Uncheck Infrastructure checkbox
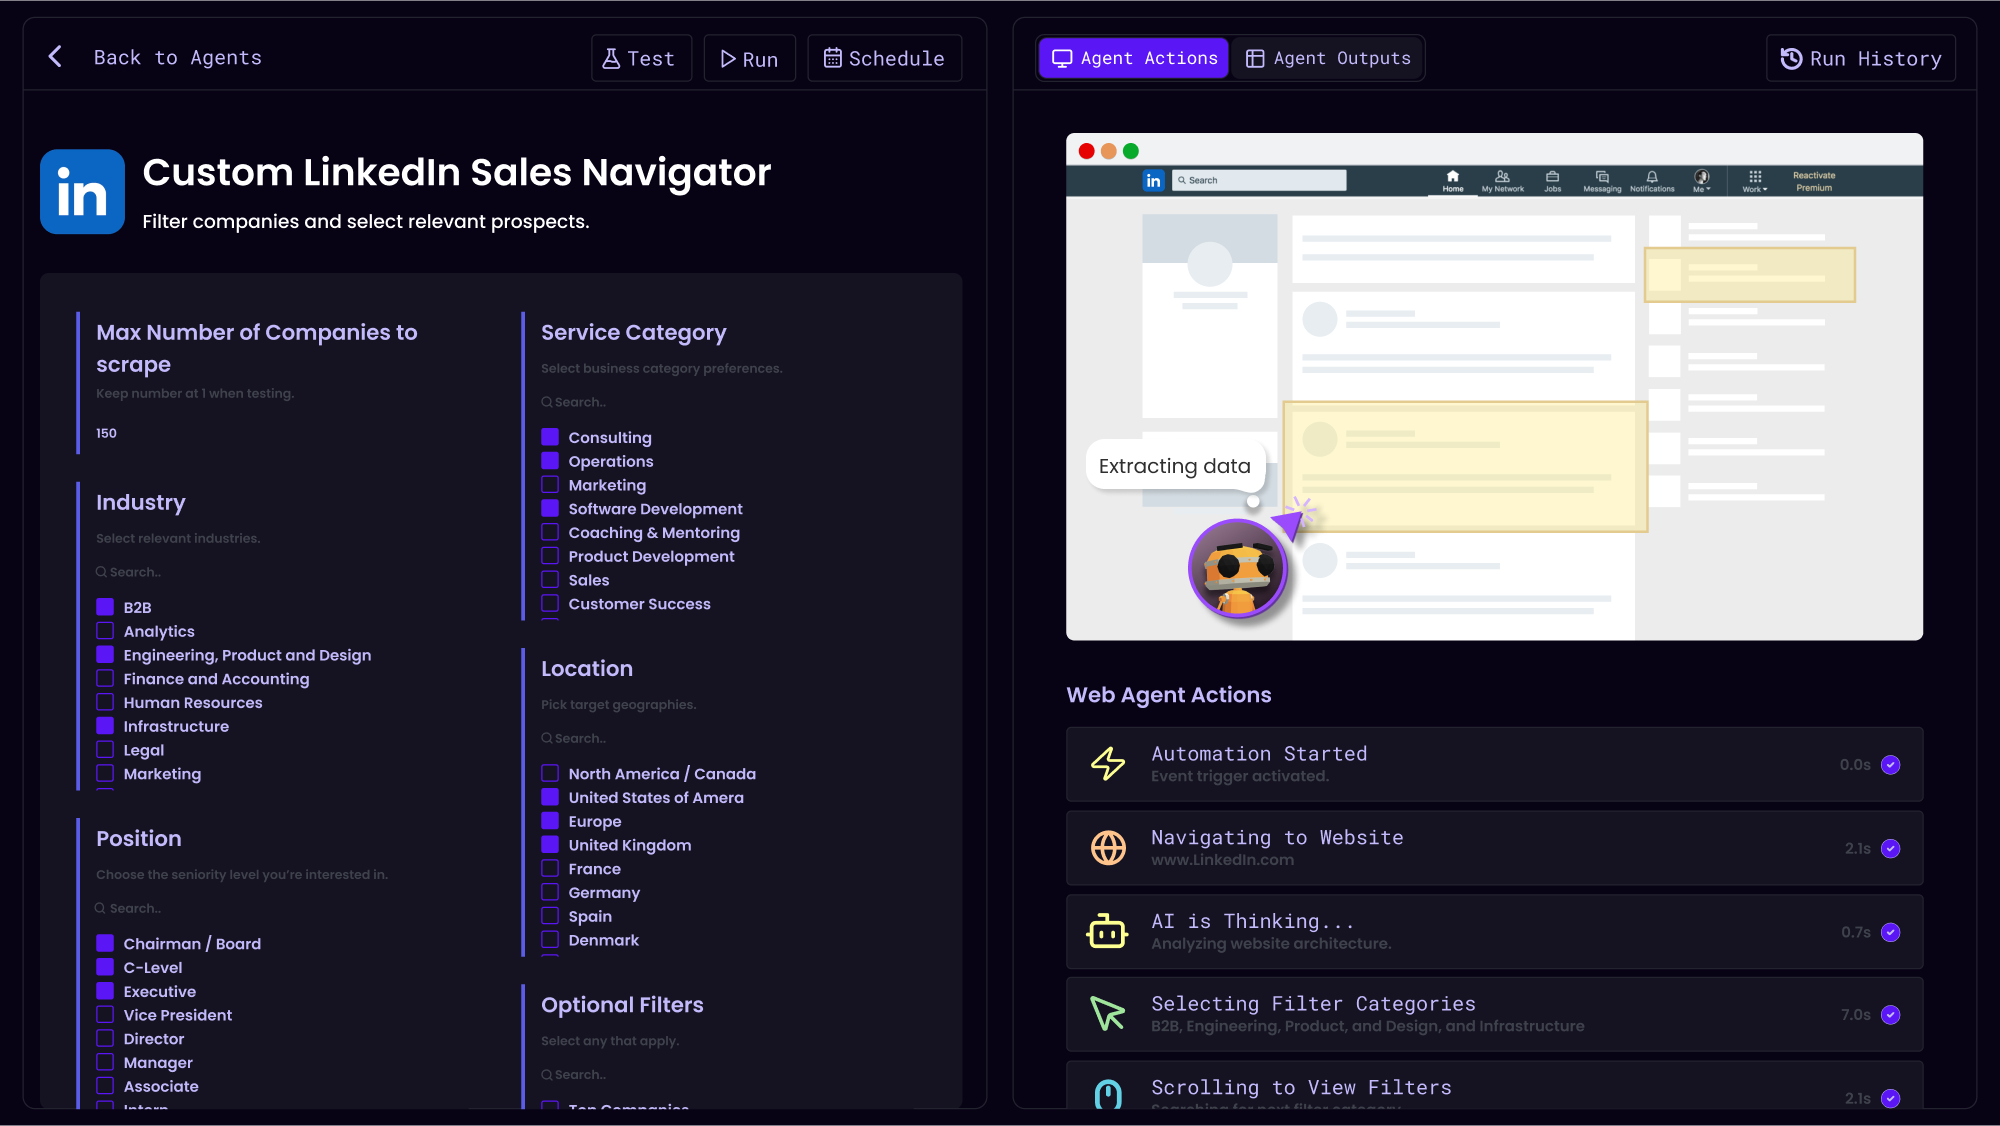This screenshot has width=2000, height=1126. 105,726
